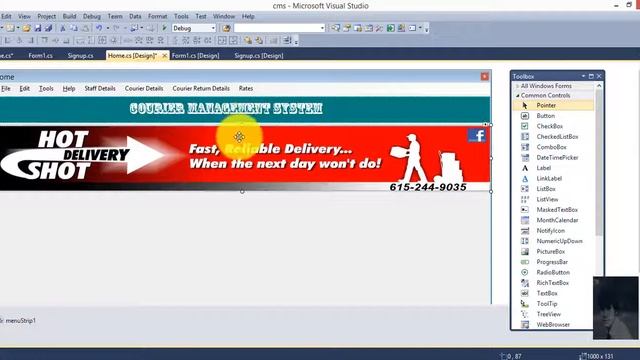
Task: Open the Format menu
Action: pos(158,16)
